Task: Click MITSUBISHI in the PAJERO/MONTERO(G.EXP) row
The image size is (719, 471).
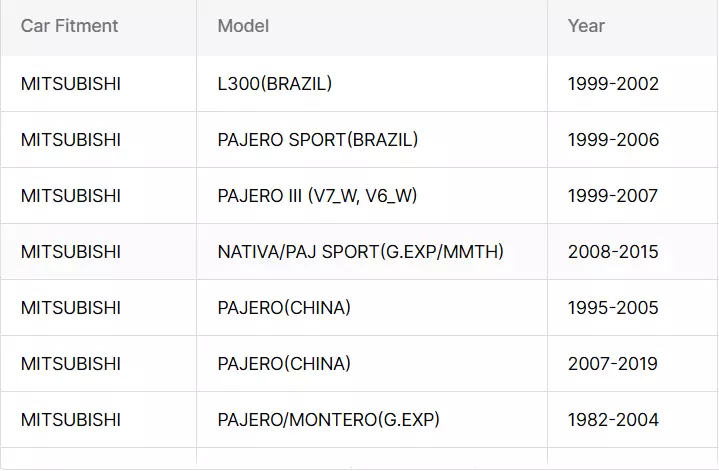Action: click(71, 420)
